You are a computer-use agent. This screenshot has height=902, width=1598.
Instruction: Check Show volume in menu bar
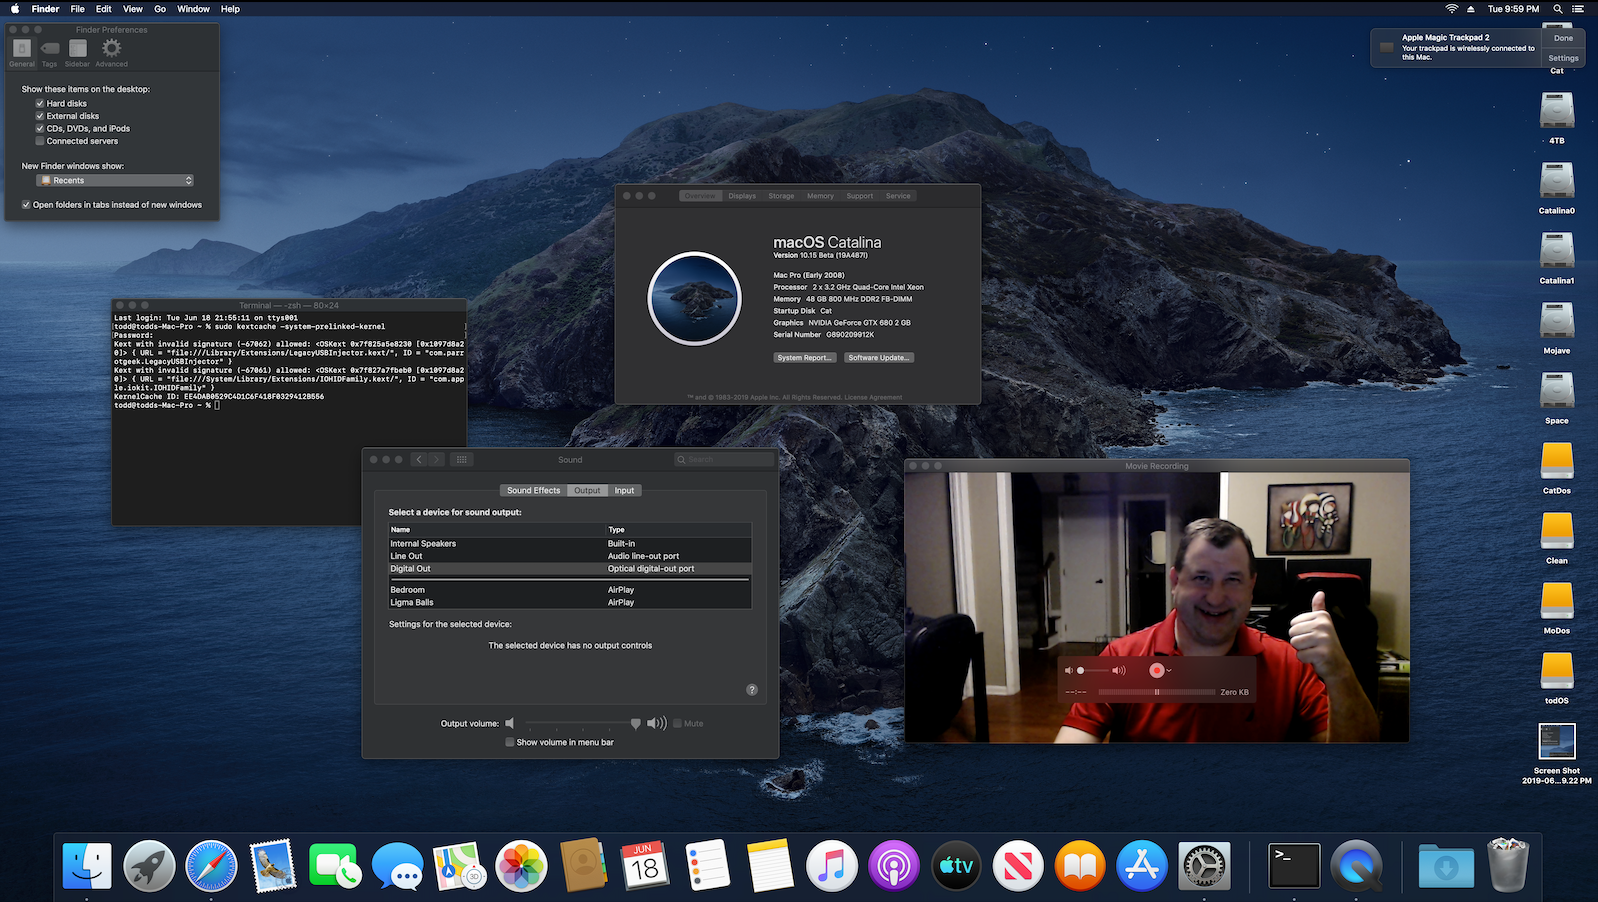[x=510, y=742]
